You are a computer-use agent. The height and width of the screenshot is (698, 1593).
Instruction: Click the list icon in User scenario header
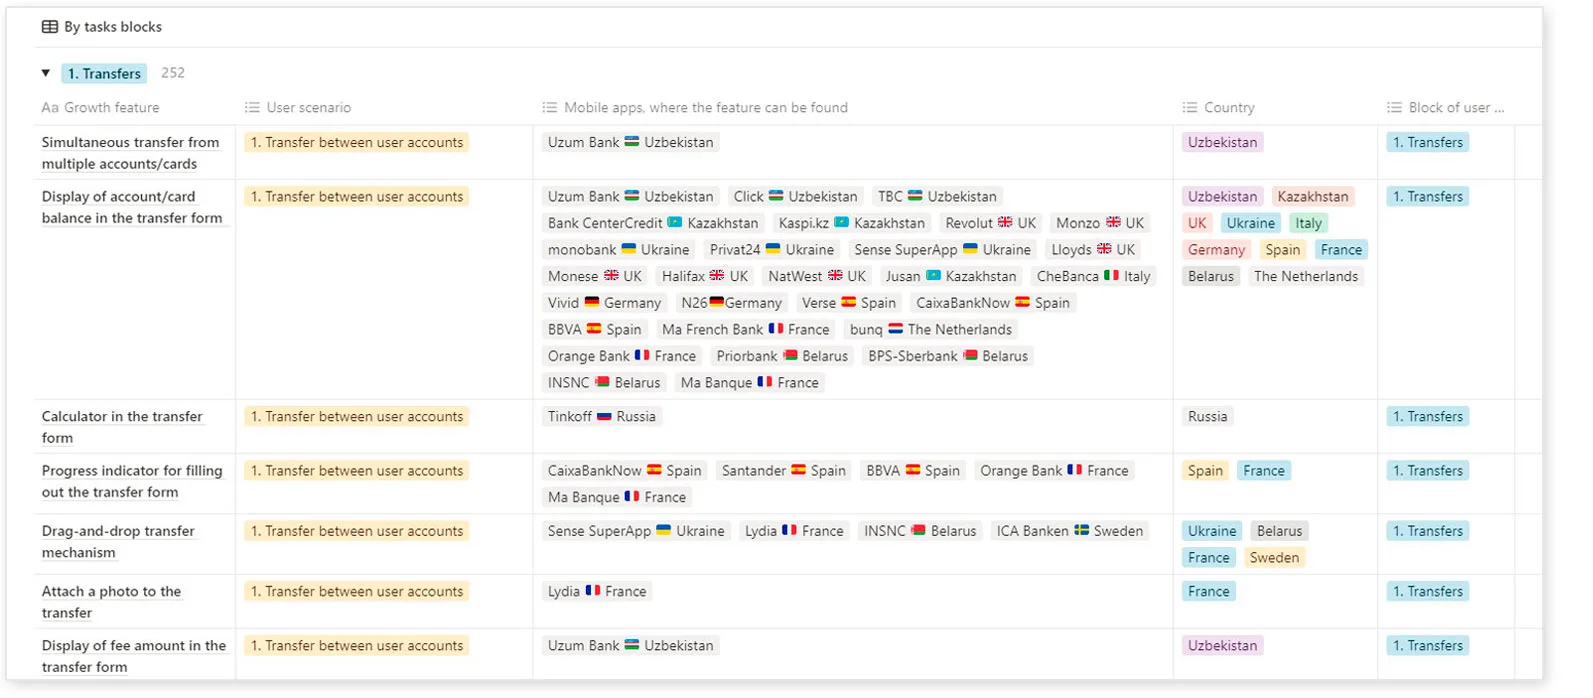coord(252,107)
